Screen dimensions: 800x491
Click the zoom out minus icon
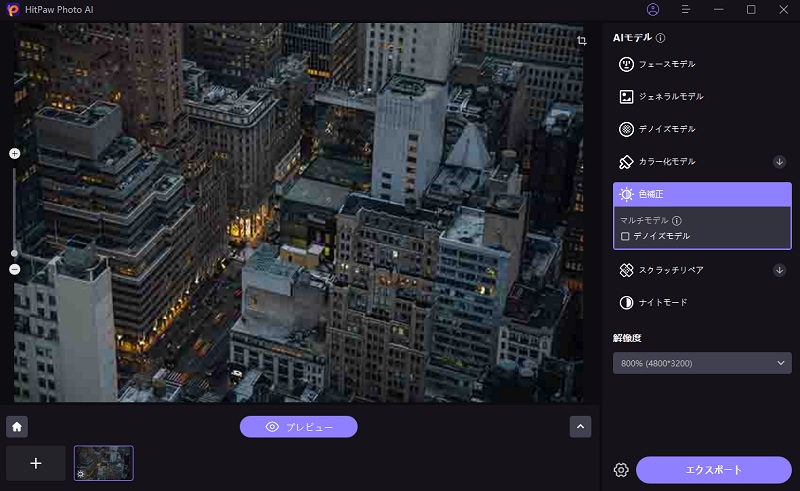coord(14,270)
